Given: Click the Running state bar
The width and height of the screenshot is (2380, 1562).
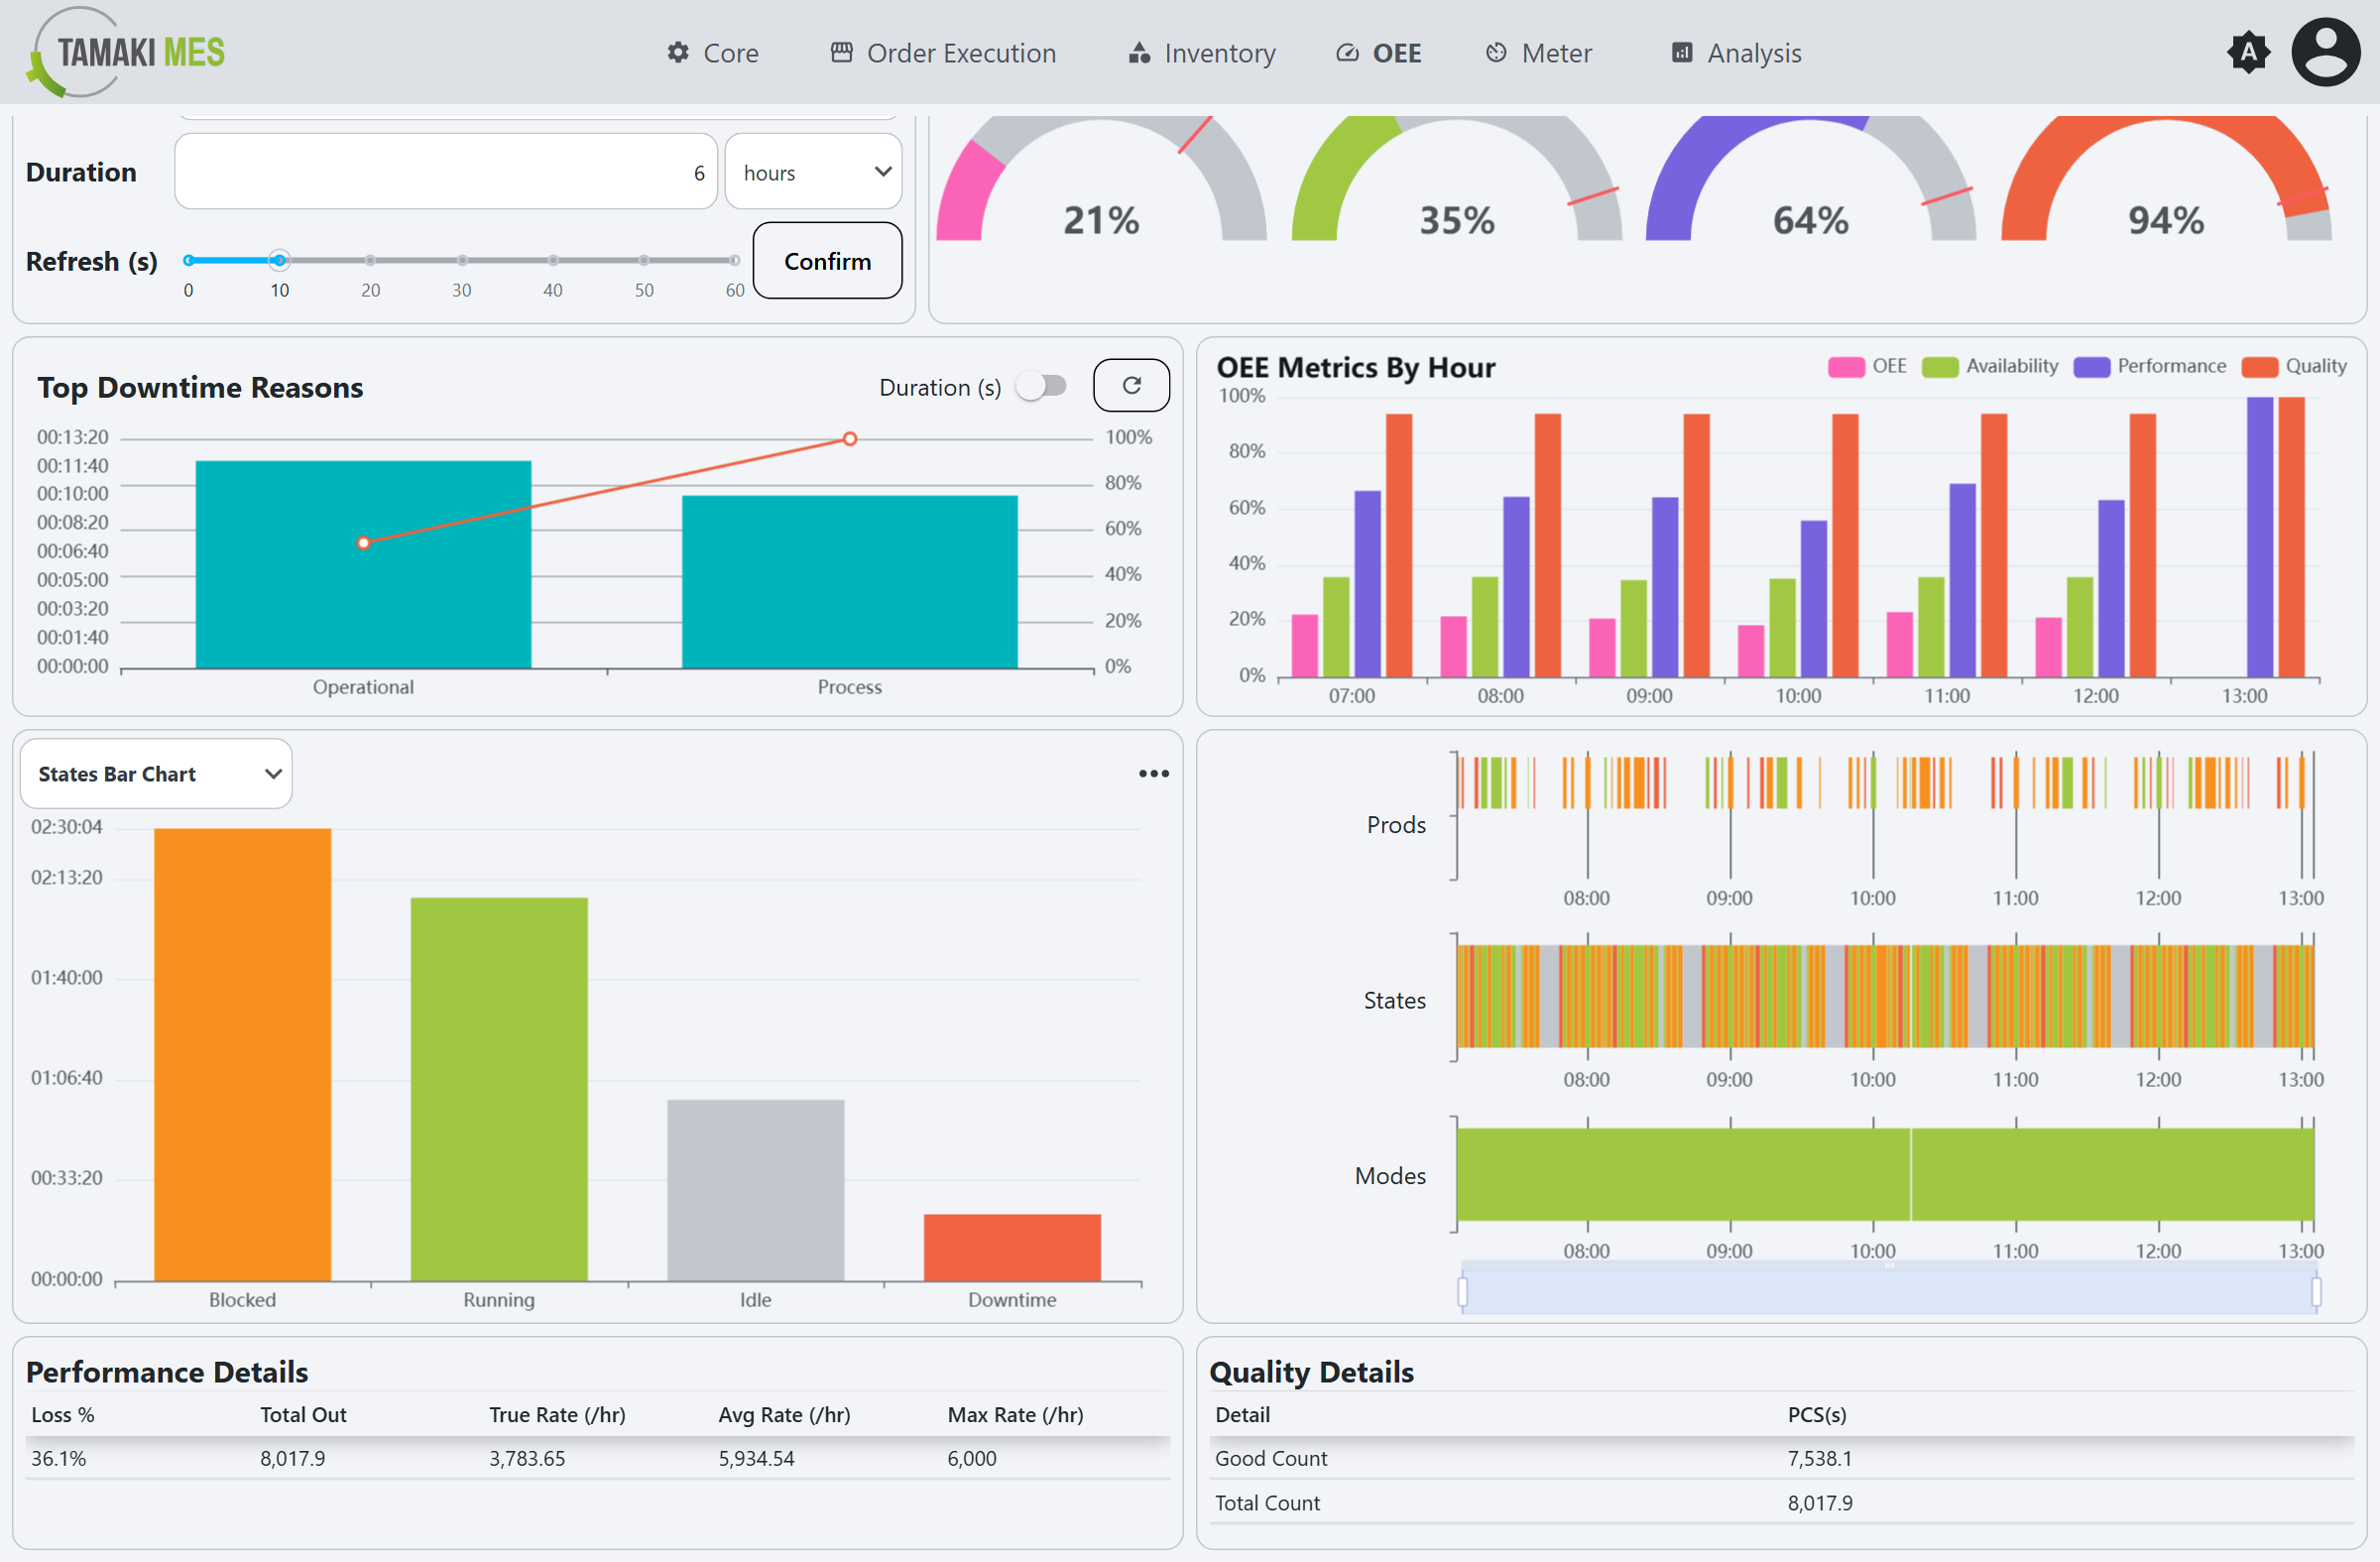Looking at the screenshot, I should 499,1089.
